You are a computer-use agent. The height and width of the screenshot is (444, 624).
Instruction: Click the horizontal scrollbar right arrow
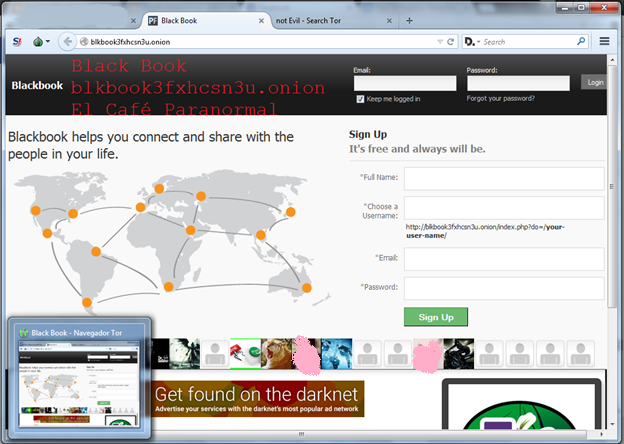(601, 434)
